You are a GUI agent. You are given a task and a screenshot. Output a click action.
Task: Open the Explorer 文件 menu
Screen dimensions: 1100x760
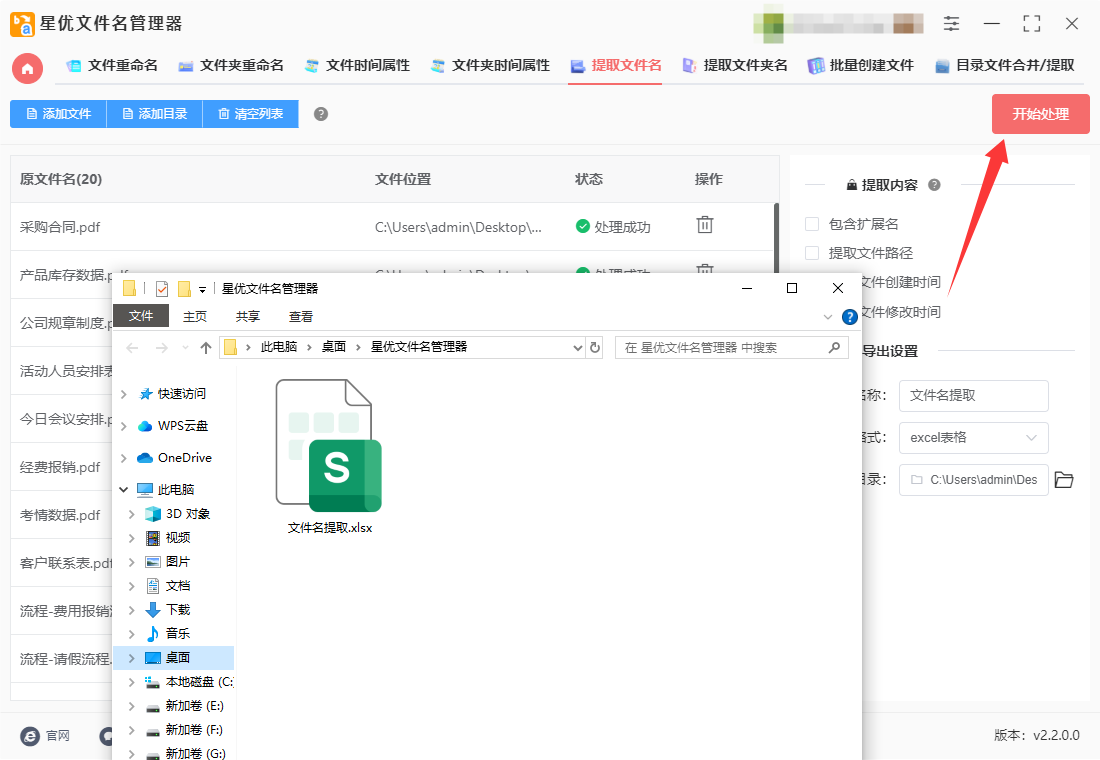pos(141,316)
